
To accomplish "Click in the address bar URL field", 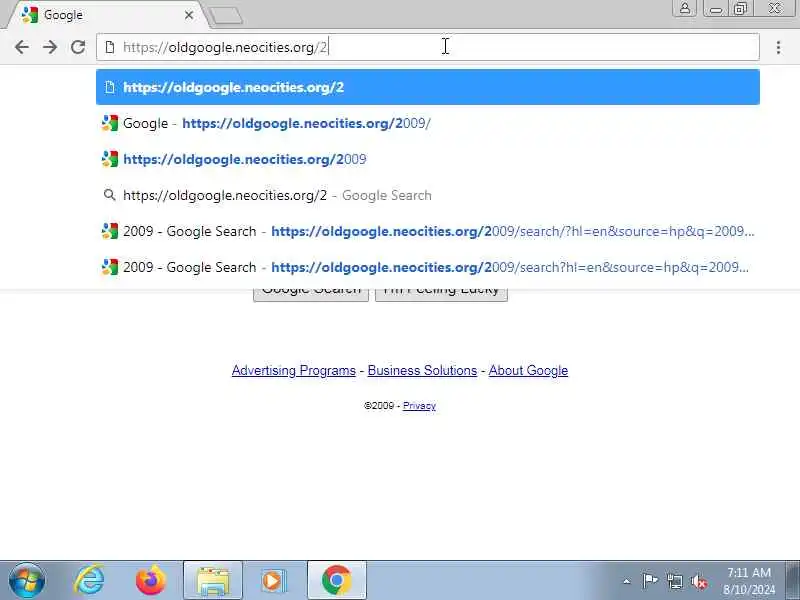I will (x=428, y=47).
